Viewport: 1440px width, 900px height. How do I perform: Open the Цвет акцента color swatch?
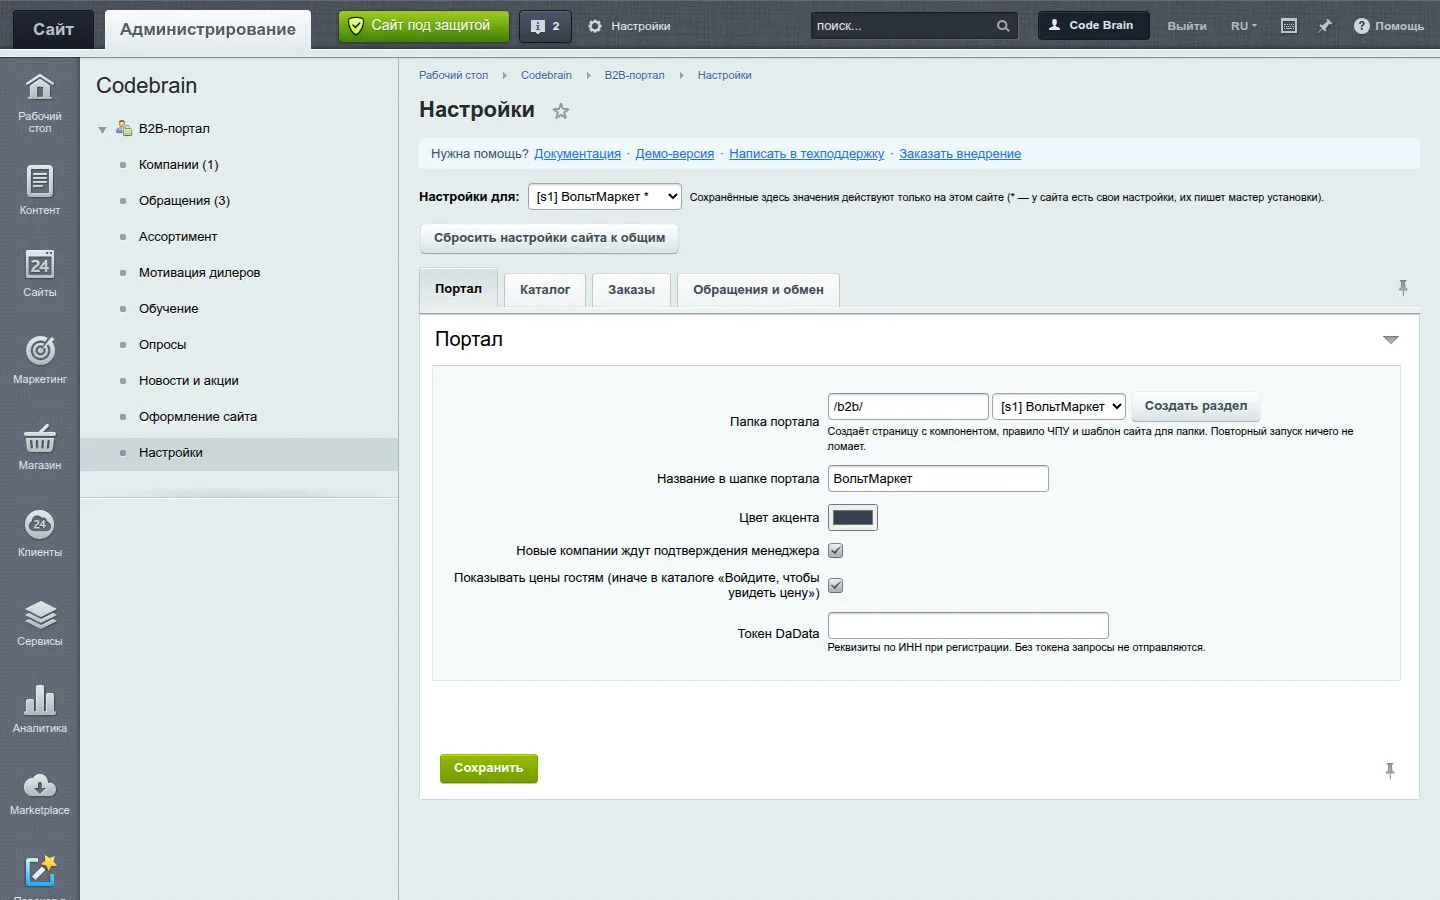[x=853, y=517]
